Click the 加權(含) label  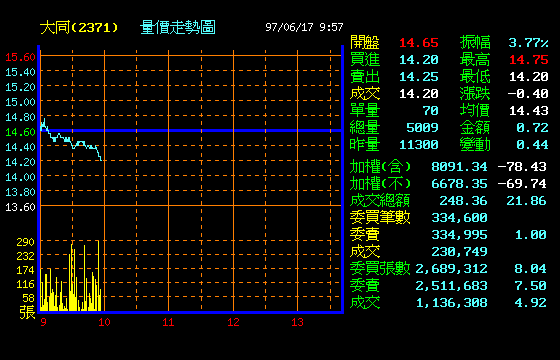(380, 167)
